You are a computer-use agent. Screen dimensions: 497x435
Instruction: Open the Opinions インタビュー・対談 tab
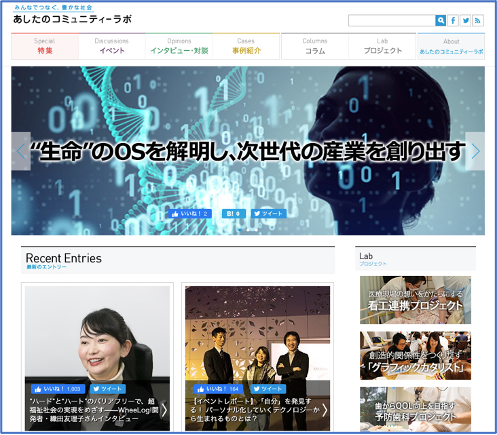(x=179, y=46)
